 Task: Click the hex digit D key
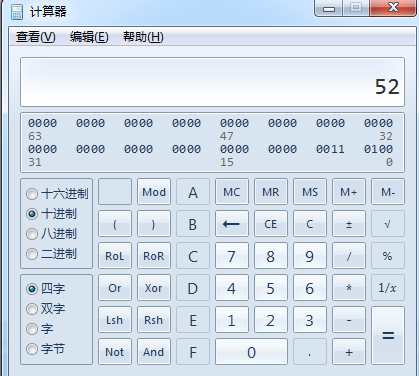click(193, 288)
